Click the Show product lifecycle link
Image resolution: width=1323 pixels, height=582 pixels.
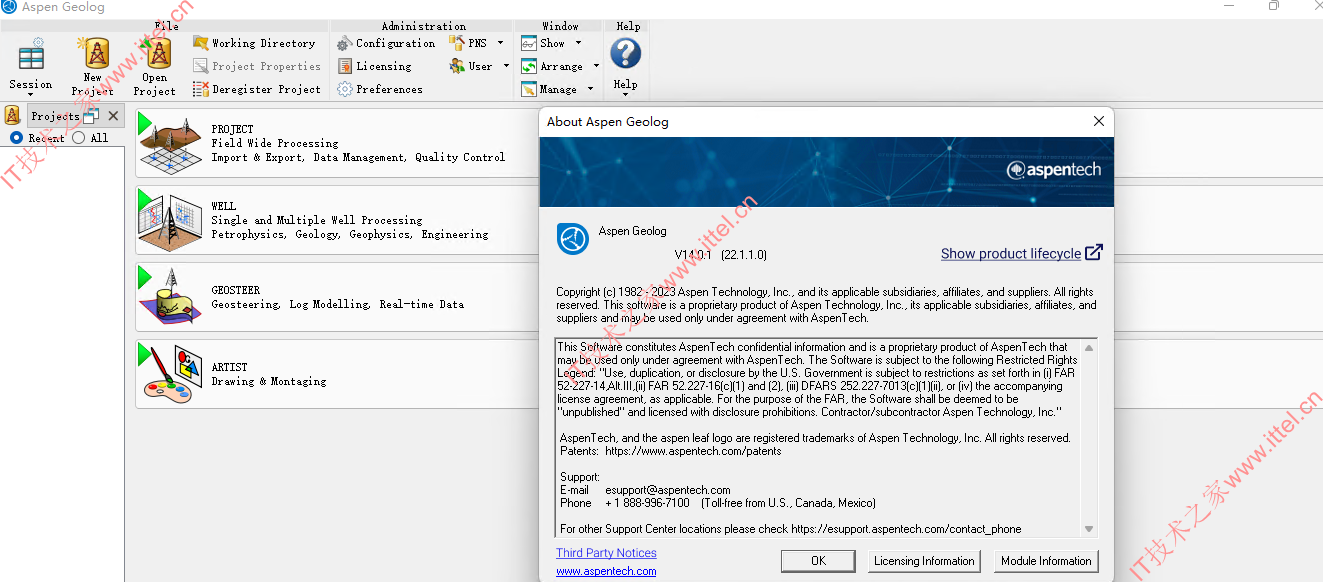point(1010,254)
